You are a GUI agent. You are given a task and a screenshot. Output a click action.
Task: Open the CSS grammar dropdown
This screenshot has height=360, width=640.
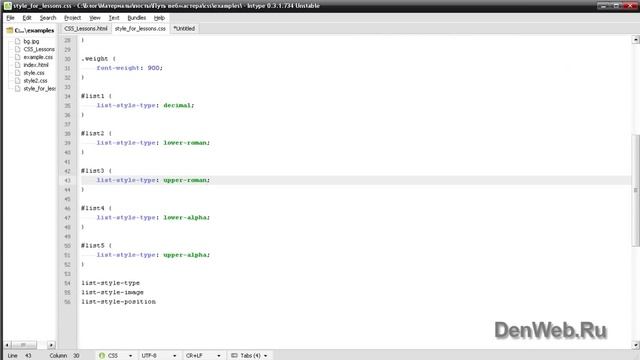click(116, 356)
